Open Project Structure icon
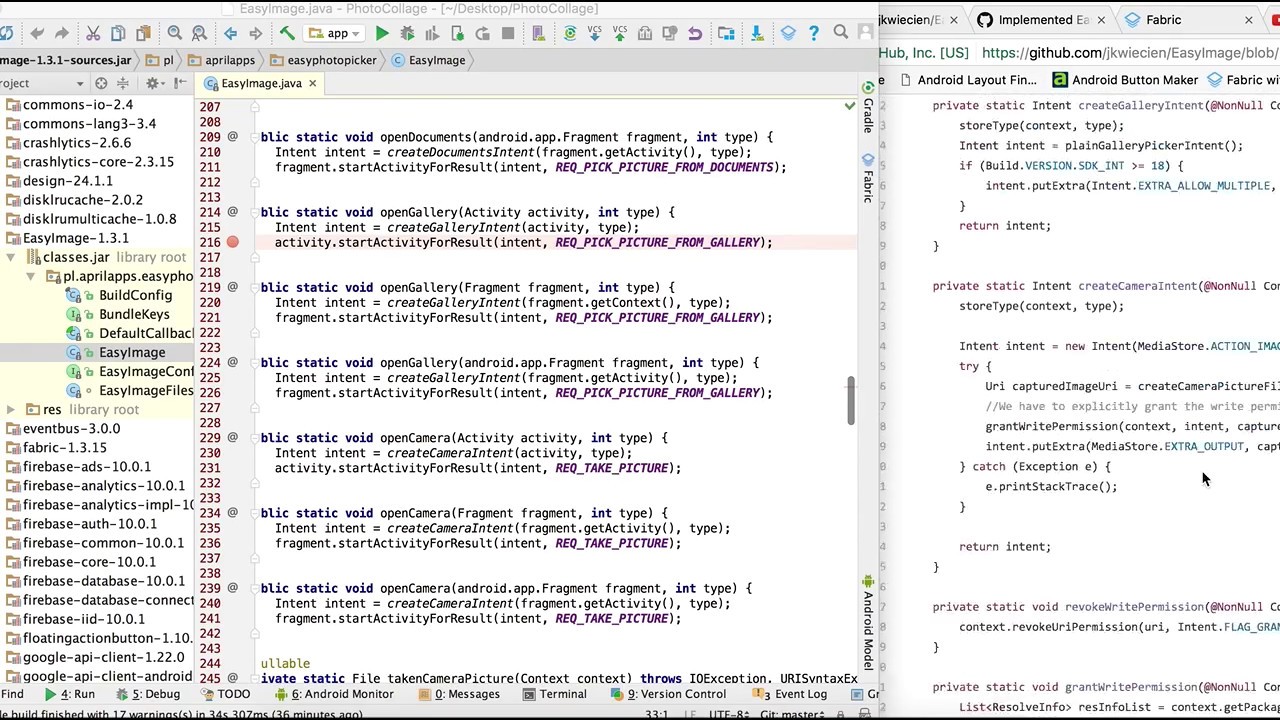Screen dimensions: 1280x720 (x=725, y=33)
